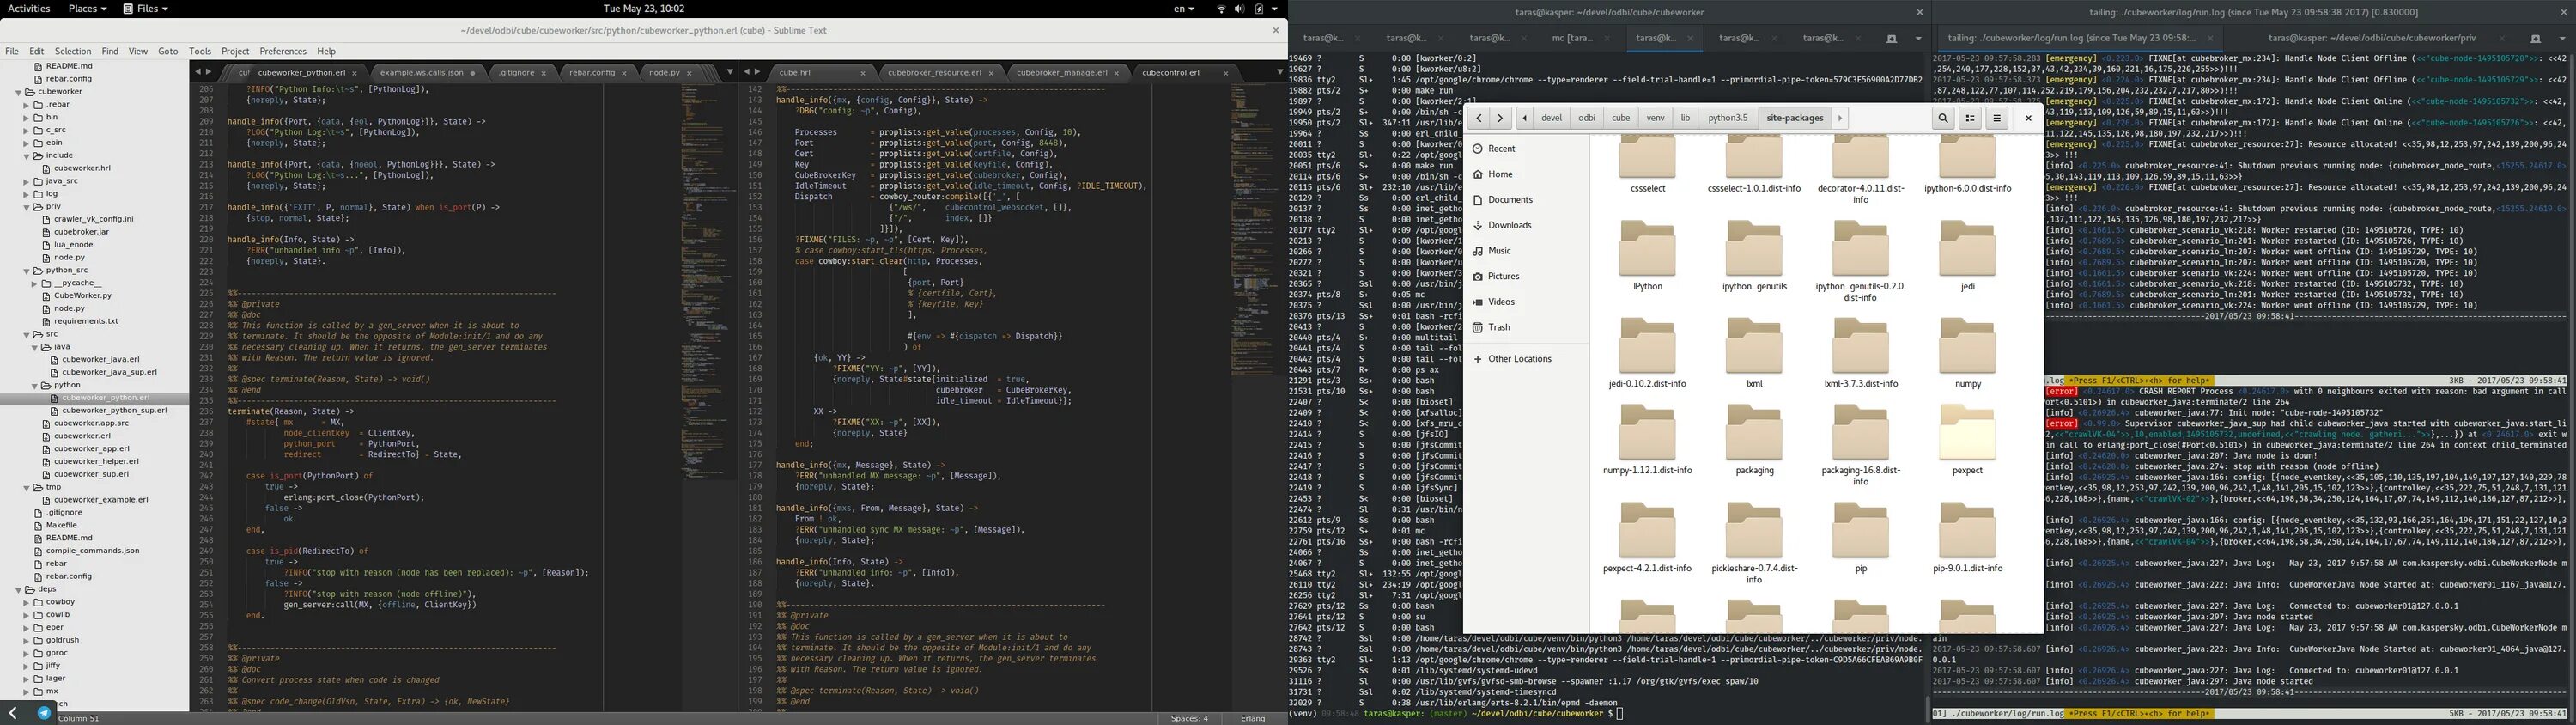Open the pexpect folder in the file browser
2576x725 pixels.
pos(1967,433)
